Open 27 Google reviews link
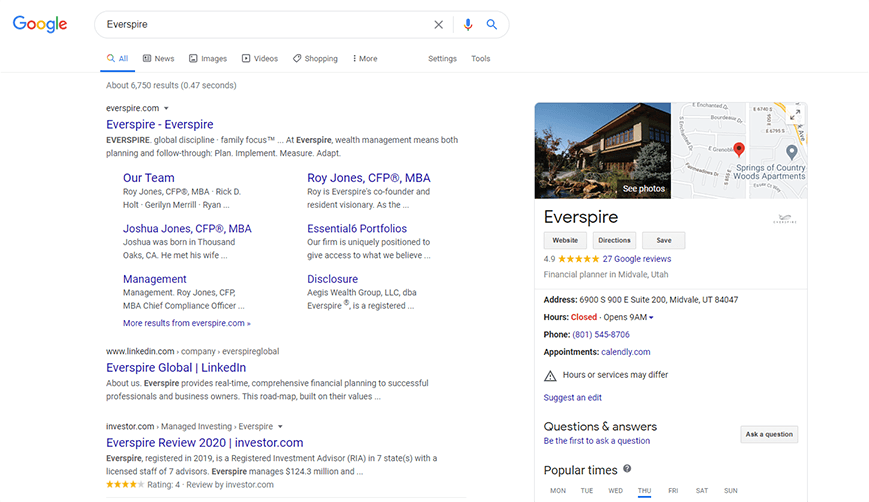The image size is (869, 502). (637, 259)
